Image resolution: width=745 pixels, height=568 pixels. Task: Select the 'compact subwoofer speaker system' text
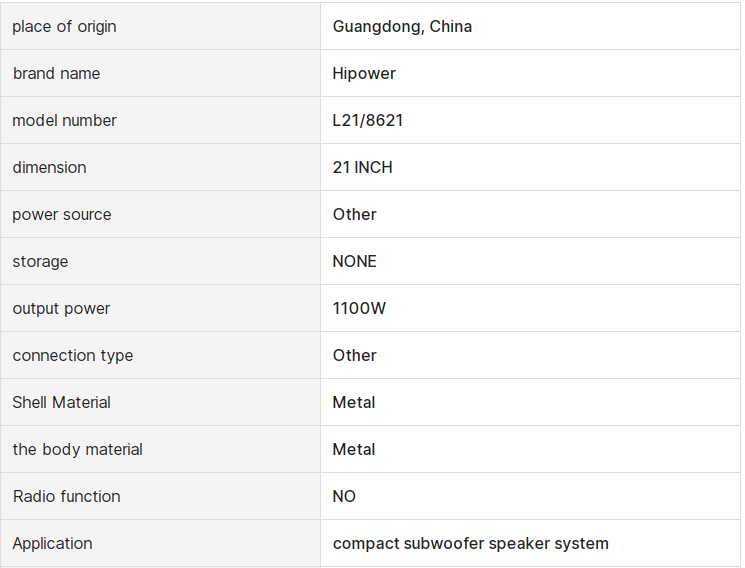click(x=470, y=543)
